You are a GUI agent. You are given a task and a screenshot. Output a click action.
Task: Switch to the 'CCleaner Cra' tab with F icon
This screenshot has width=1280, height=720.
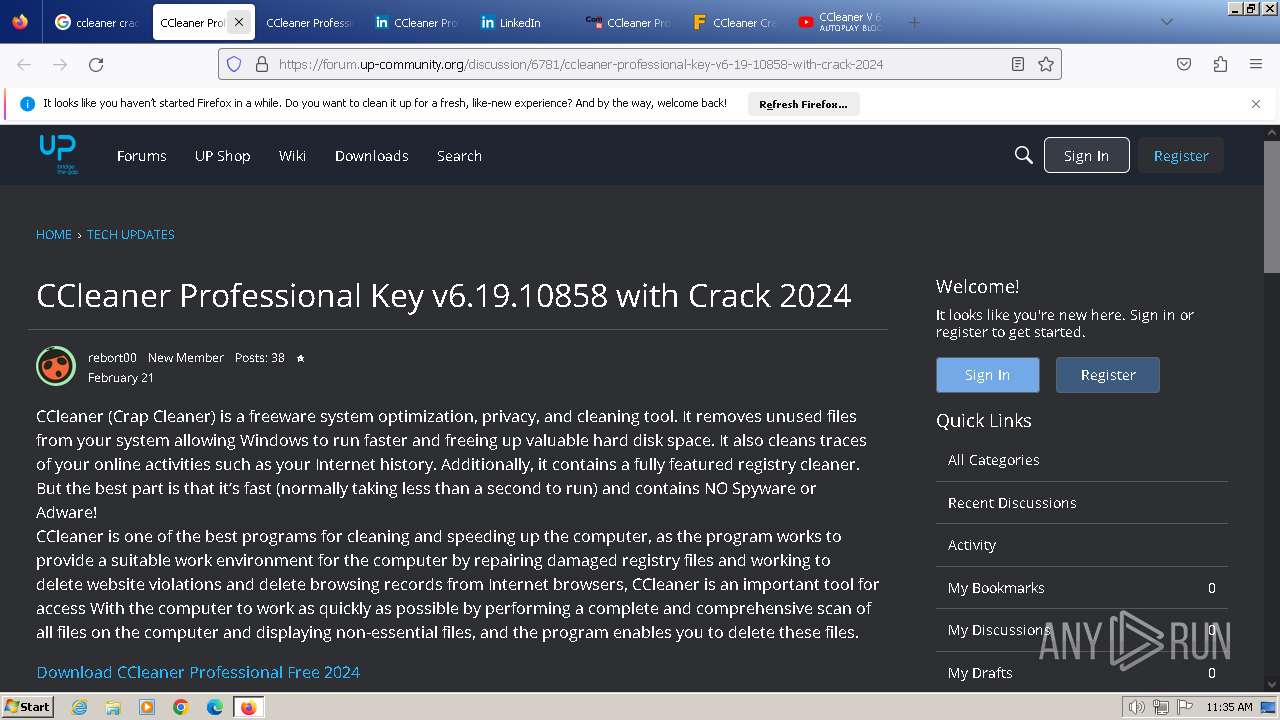[x=734, y=22]
